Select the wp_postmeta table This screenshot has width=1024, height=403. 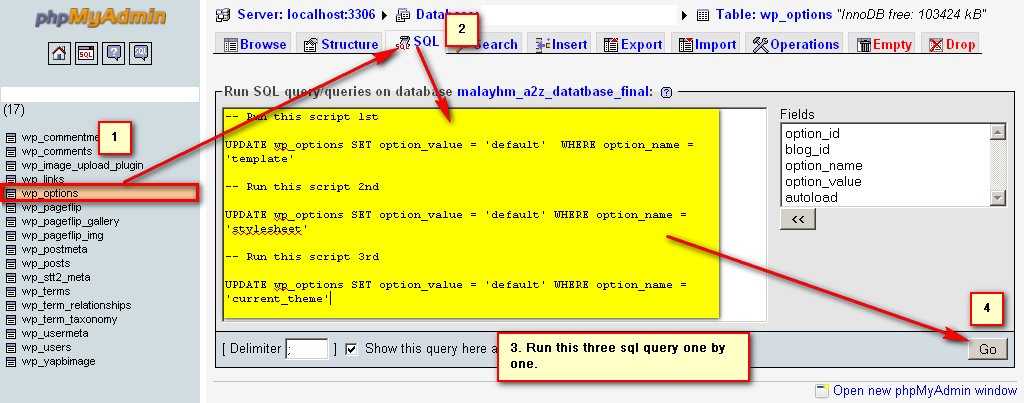click(54, 250)
